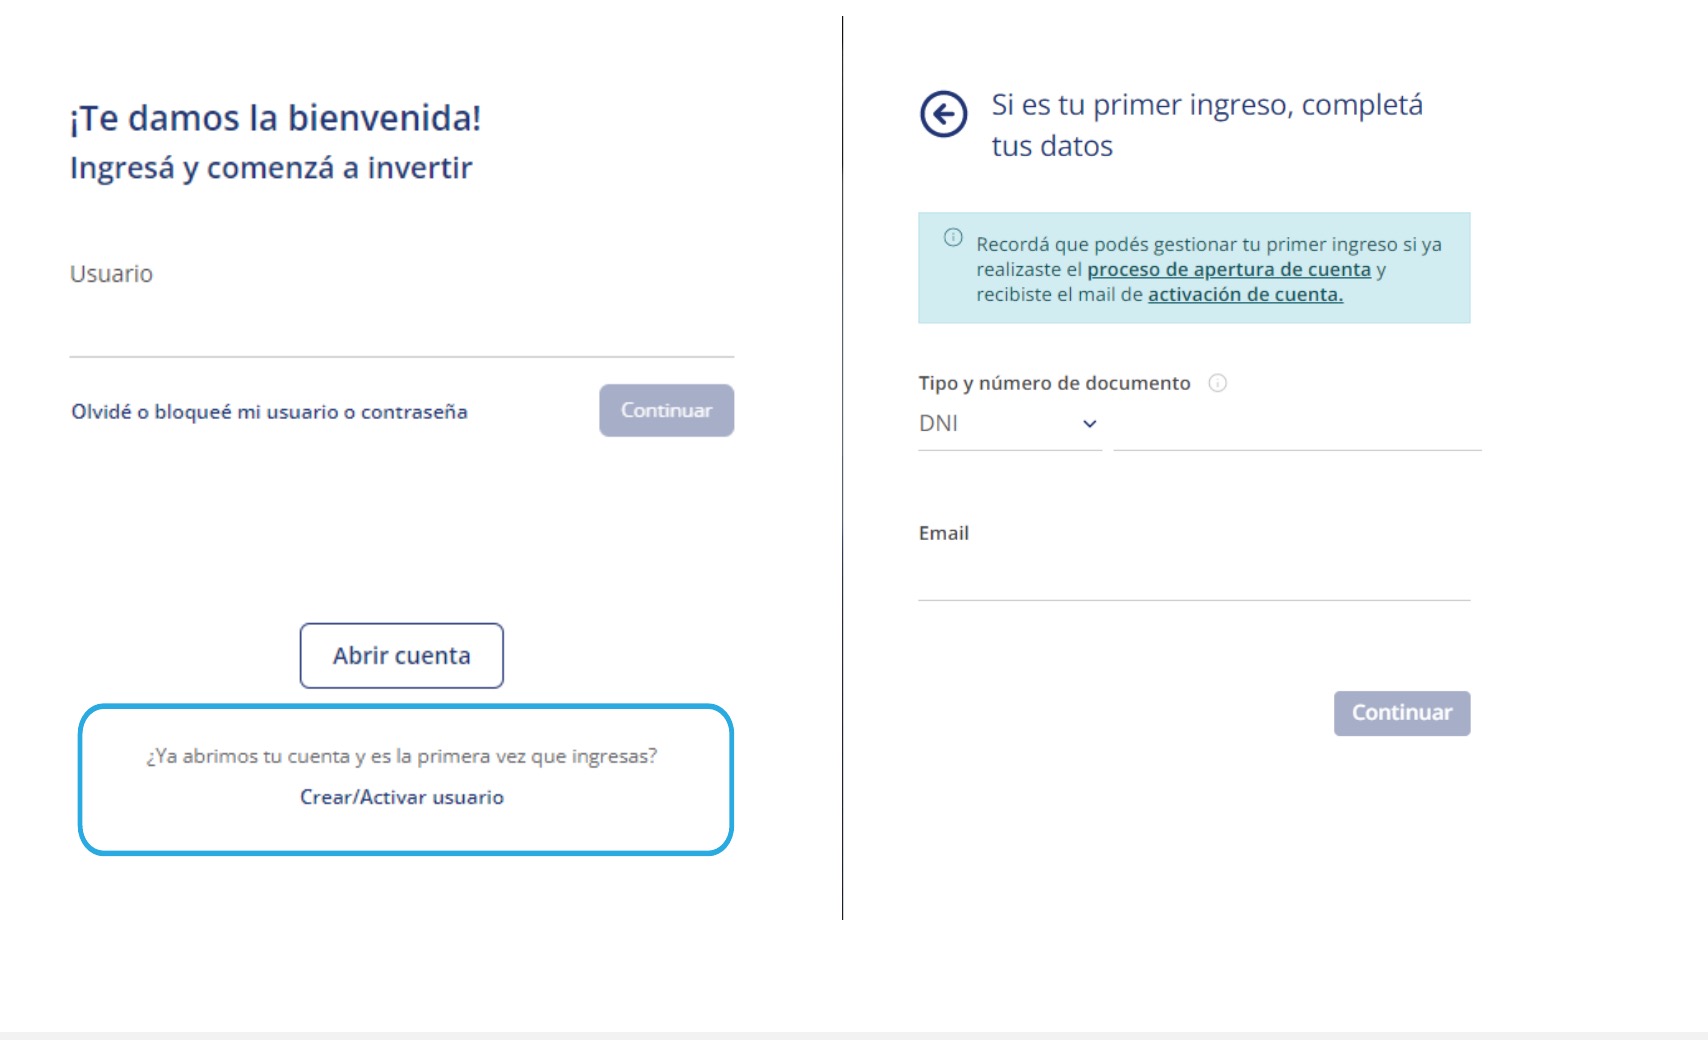This screenshot has height=1040, width=1708.
Task: Click the info icon in the blue reminder banner
Action: [x=953, y=238]
